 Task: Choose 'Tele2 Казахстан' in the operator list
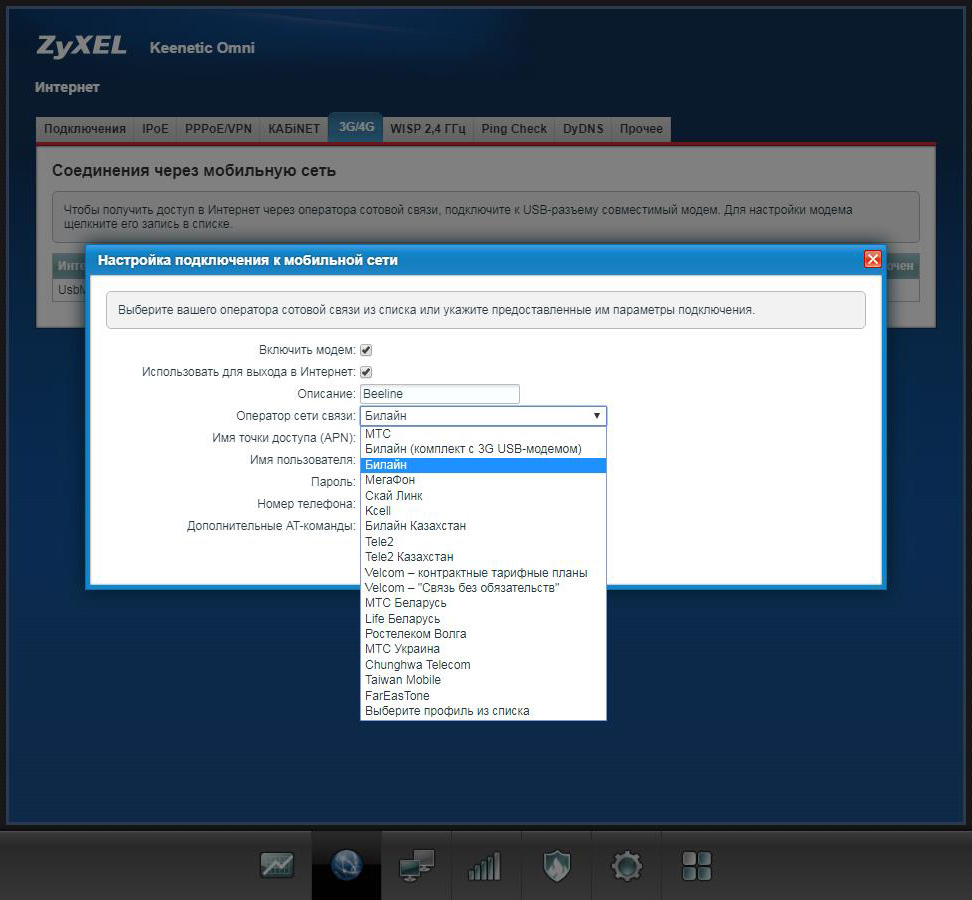coord(409,557)
